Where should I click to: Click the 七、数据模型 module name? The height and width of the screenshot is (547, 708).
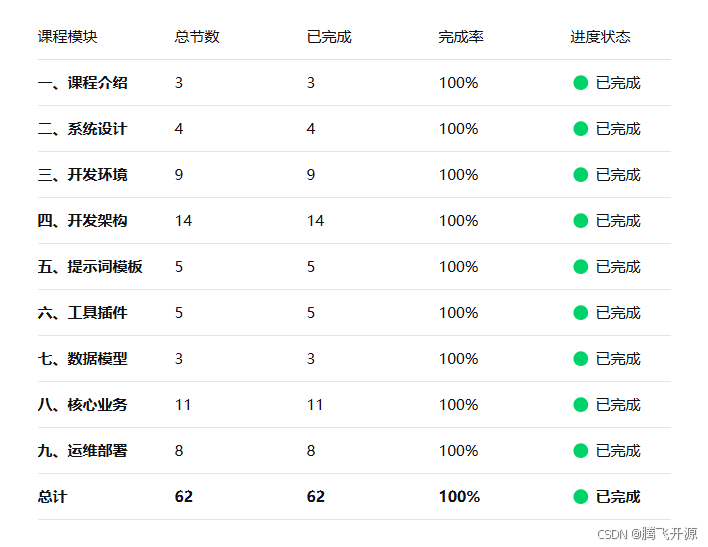(x=83, y=359)
